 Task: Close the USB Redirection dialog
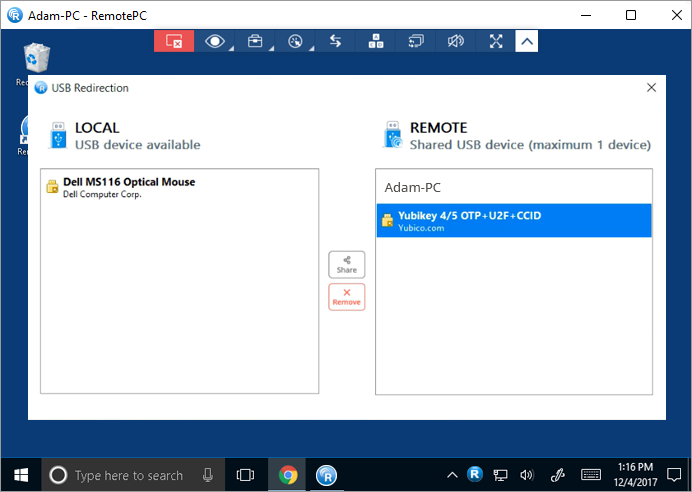coord(652,88)
